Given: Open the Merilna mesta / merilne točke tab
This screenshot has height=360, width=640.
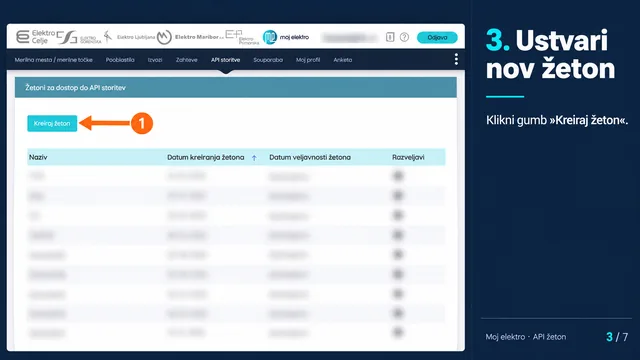Looking at the screenshot, I should pos(53,60).
